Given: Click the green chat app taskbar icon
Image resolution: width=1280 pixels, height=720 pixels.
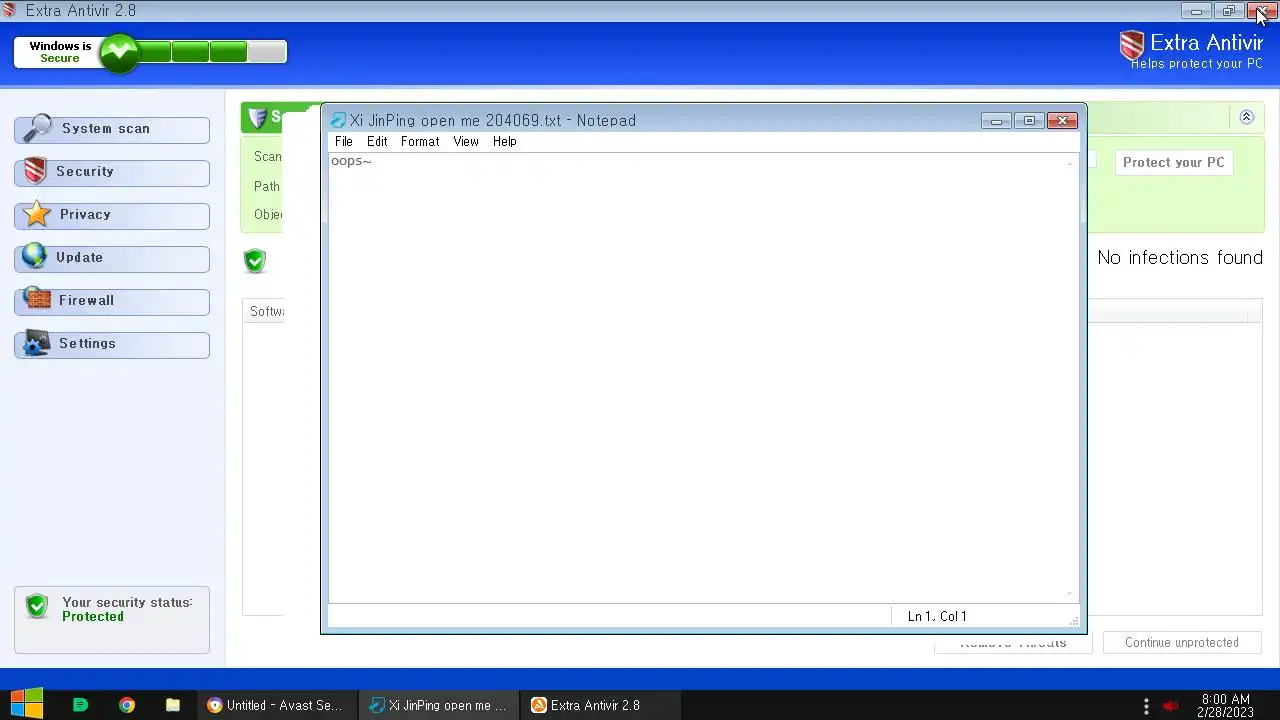Looking at the screenshot, I should (x=81, y=705).
